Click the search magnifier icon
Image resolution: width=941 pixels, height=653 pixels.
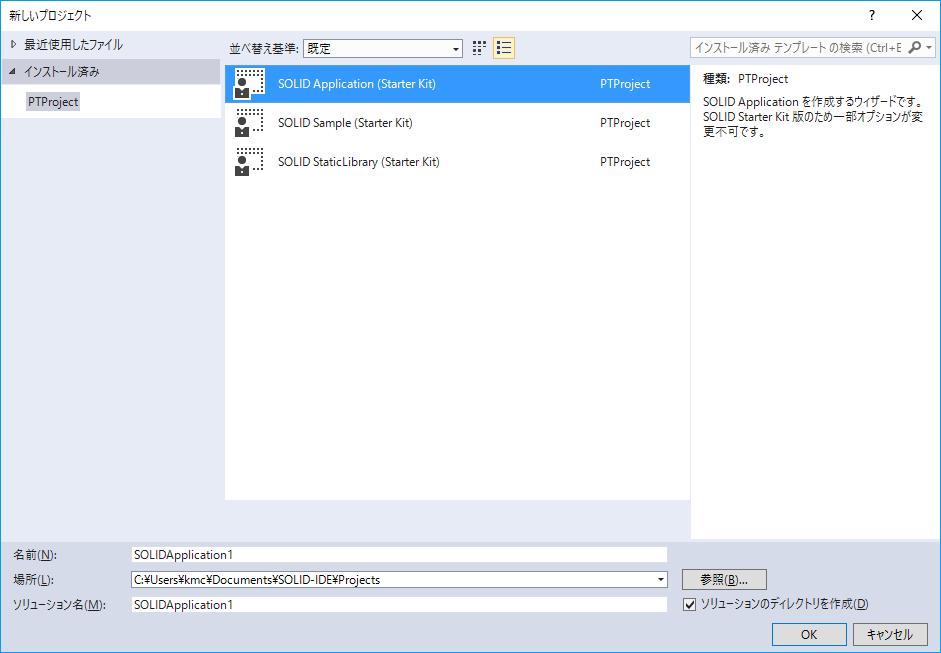917,48
